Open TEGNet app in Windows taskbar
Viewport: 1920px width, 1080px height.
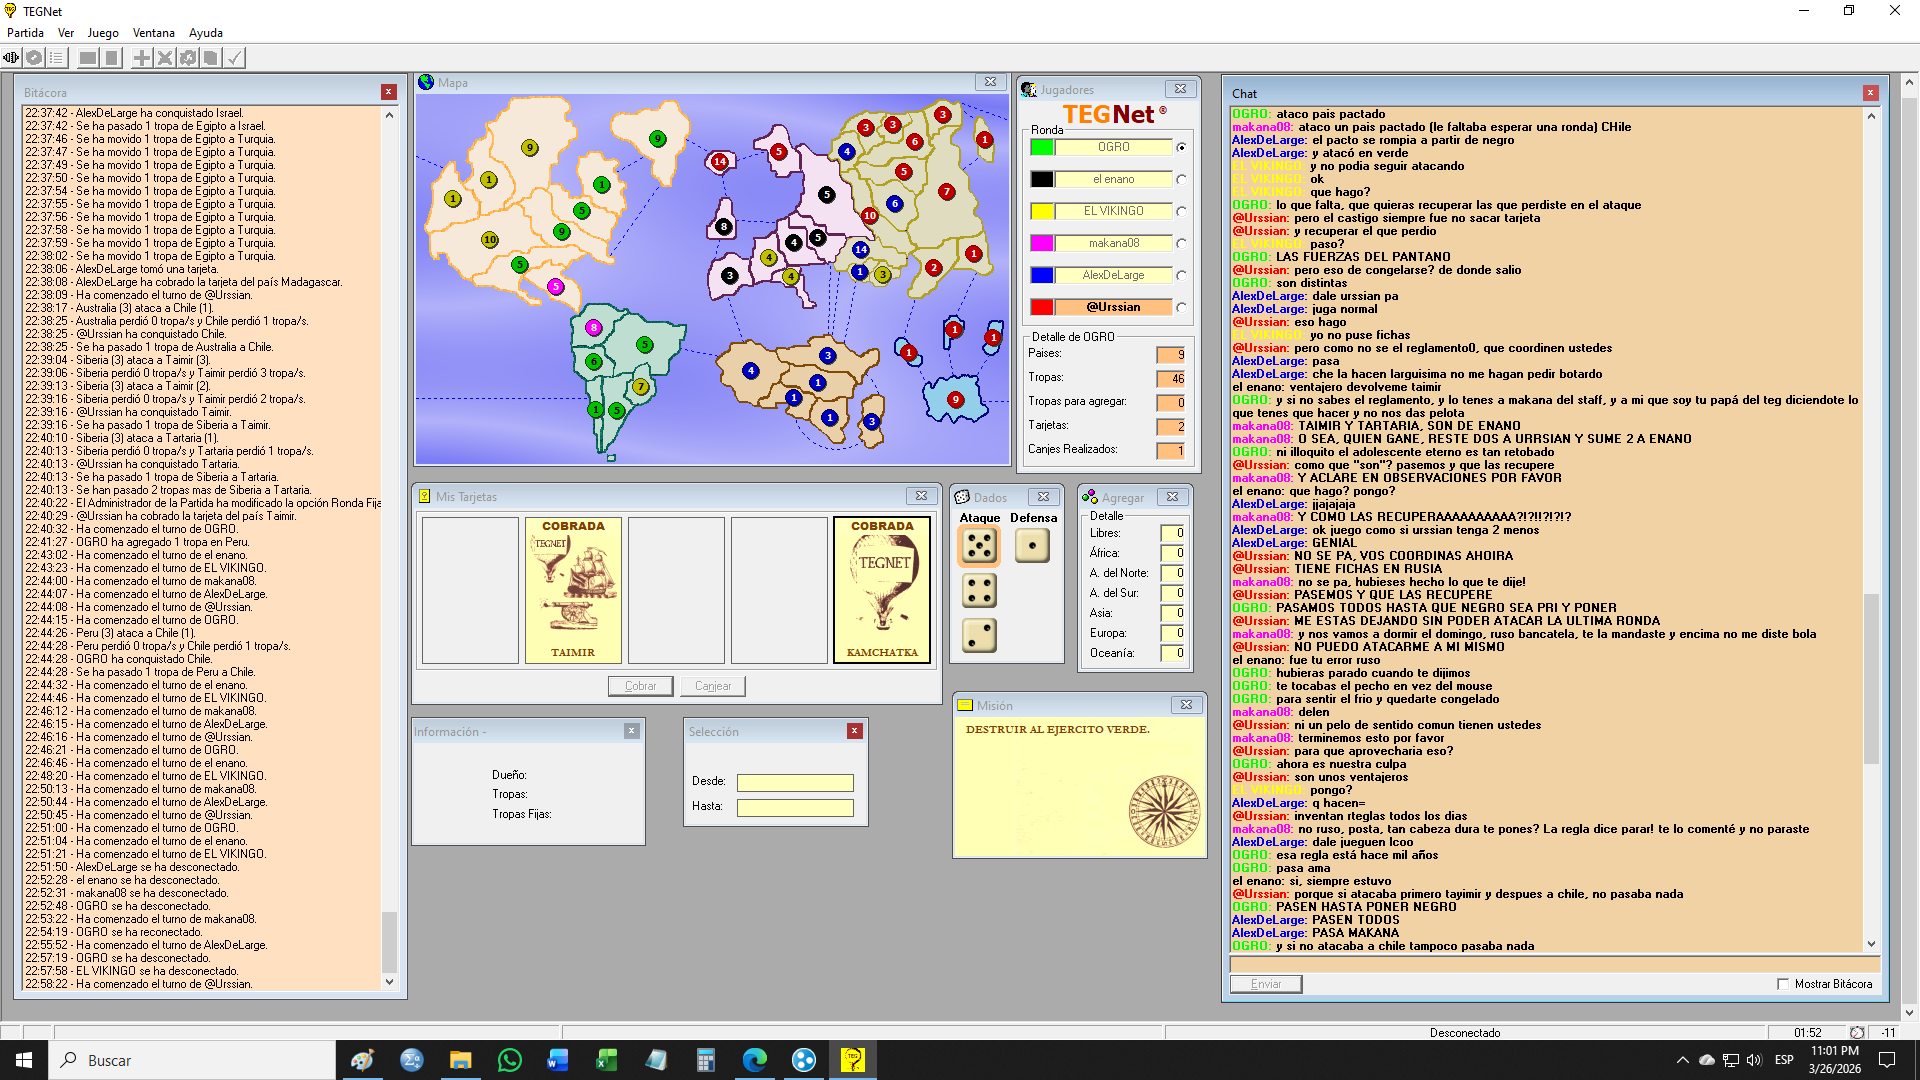[852, 1060]
